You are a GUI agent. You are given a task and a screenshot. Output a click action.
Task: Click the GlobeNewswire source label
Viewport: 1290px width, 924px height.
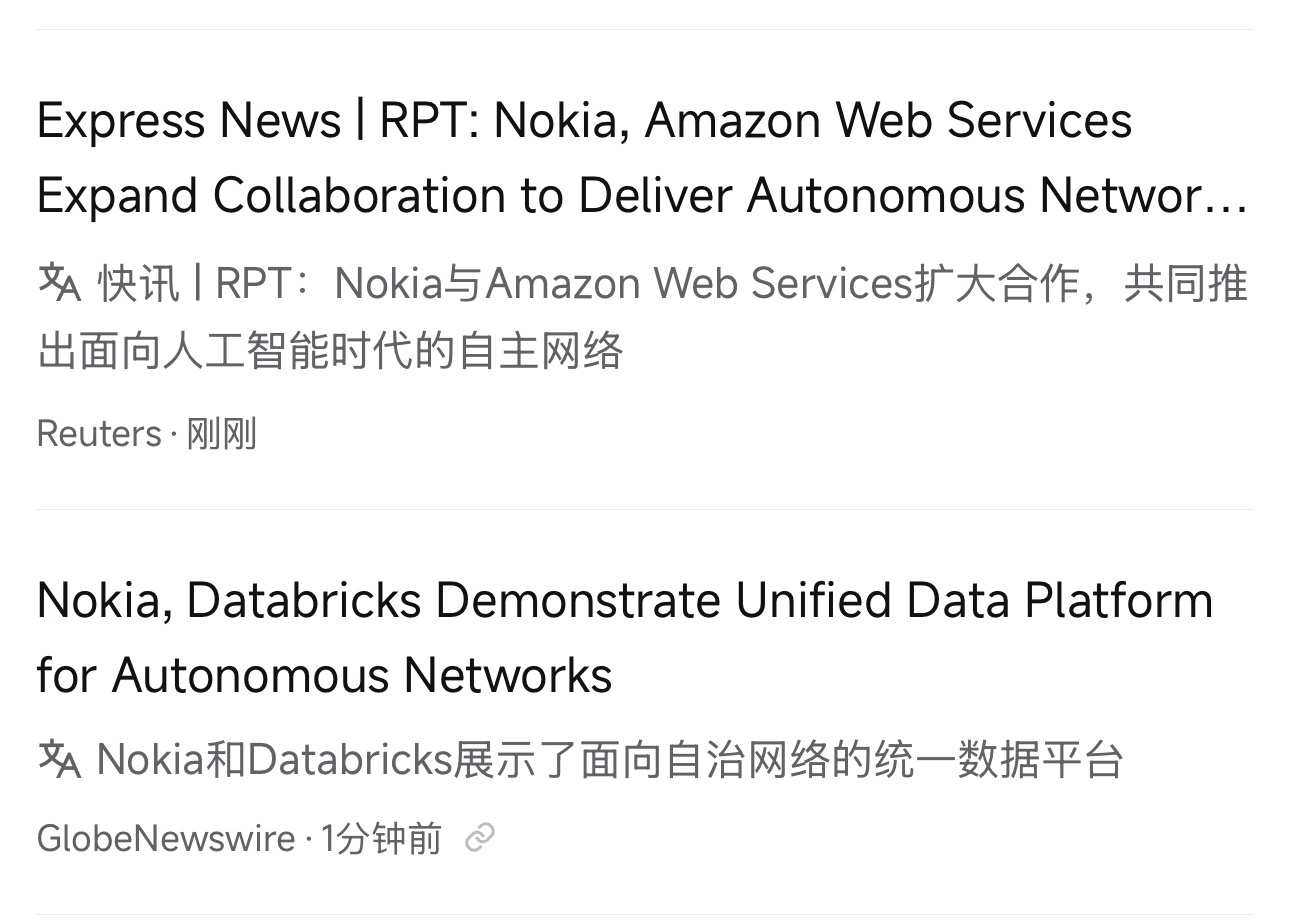[166, 839]
